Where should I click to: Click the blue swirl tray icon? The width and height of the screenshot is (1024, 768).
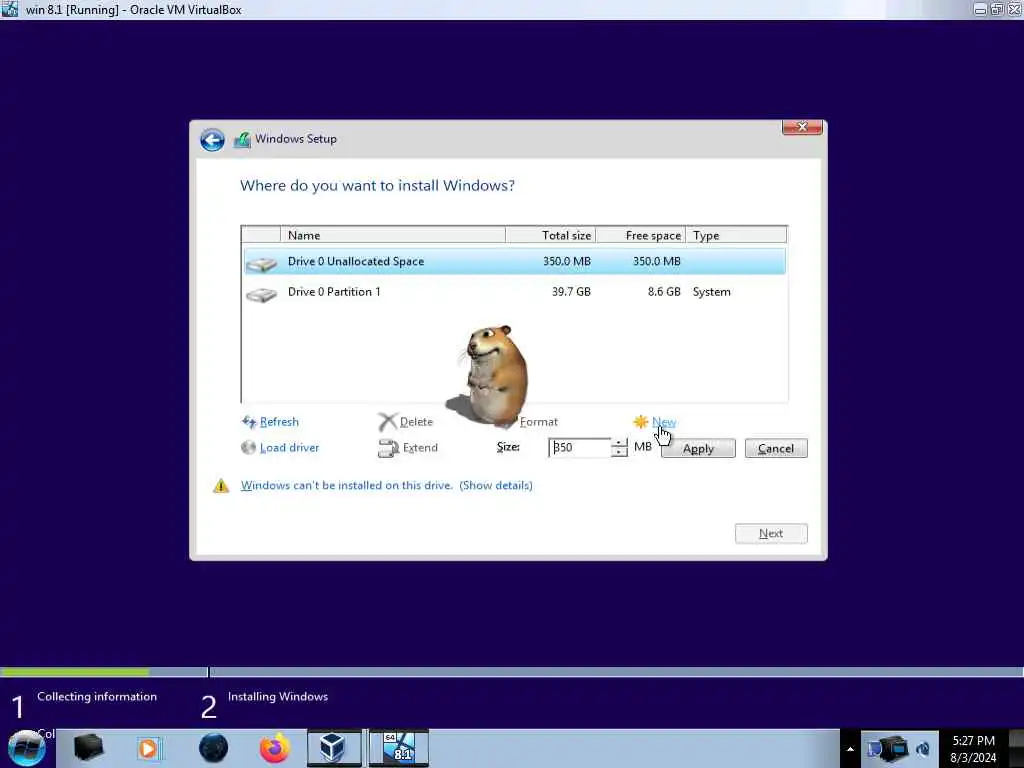(x=923, y=749)
